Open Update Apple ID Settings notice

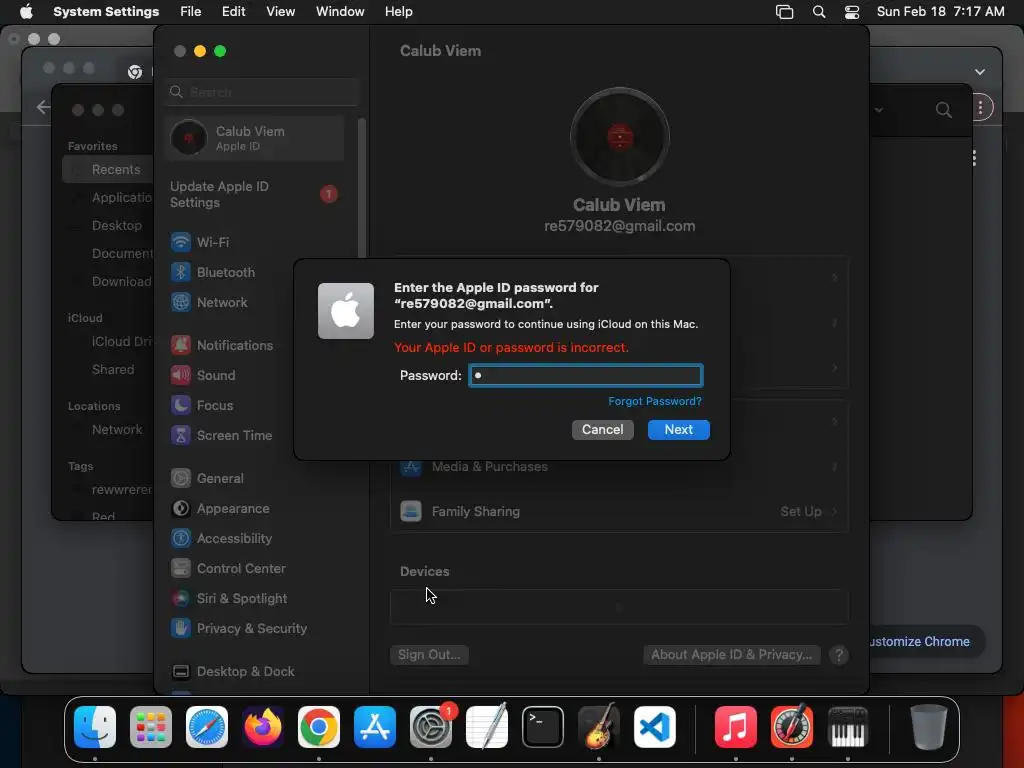(x=255, y=195)
